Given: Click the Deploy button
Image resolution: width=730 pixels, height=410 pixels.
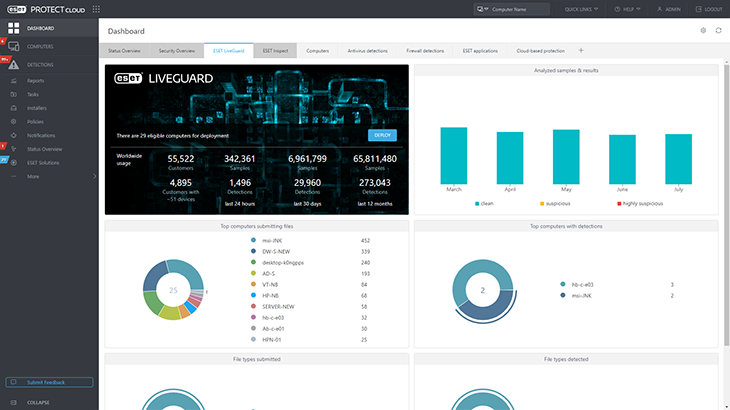Looking at the screenshot, I should coord(382,135).
